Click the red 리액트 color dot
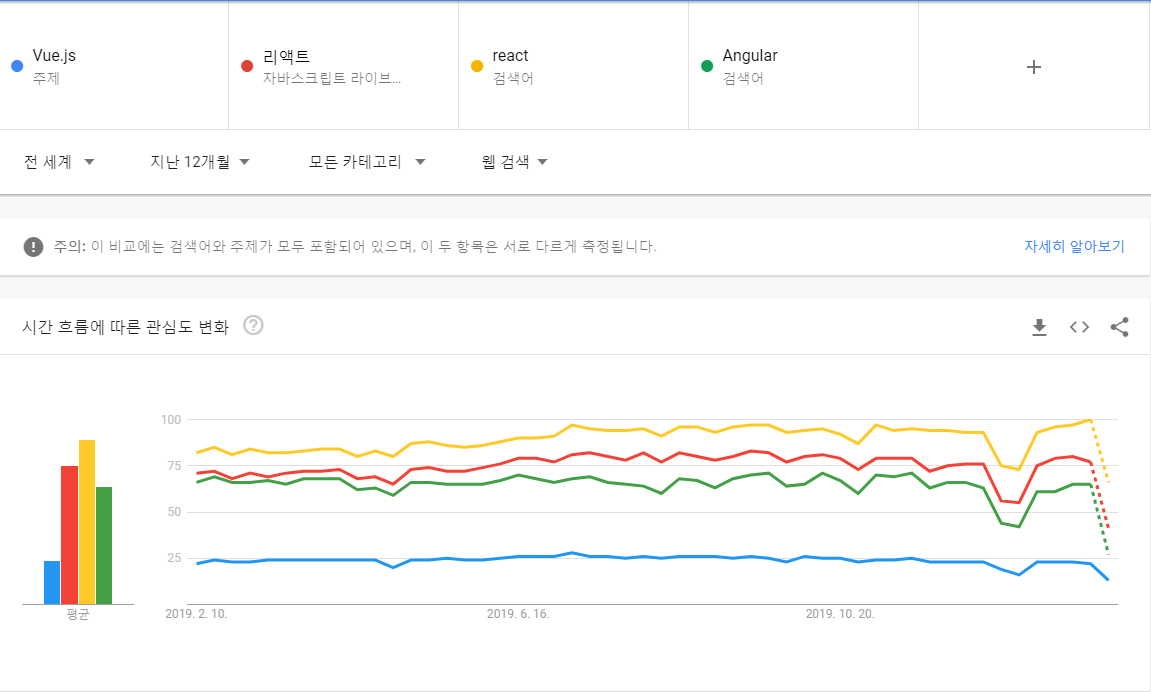 tap(247, 66)
